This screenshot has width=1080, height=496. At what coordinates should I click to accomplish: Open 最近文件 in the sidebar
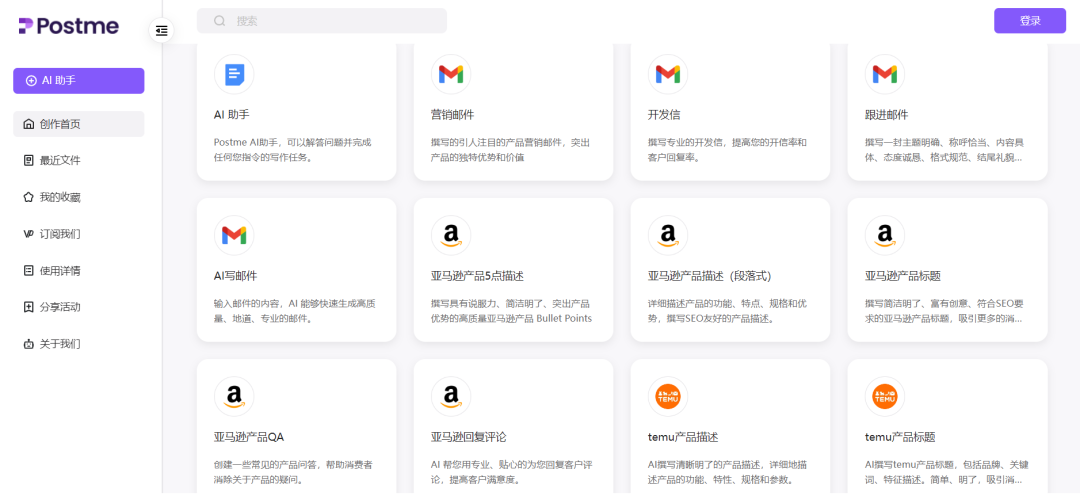pos(79,161)
